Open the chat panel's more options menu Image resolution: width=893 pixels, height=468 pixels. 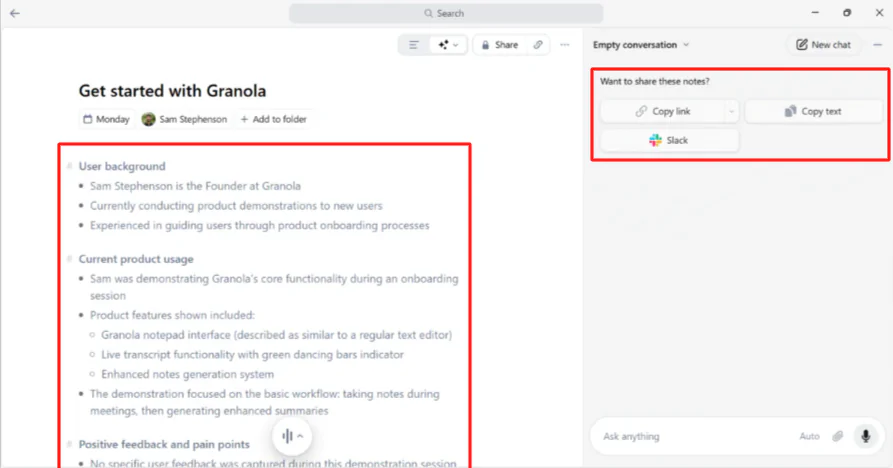click(878, 45)
